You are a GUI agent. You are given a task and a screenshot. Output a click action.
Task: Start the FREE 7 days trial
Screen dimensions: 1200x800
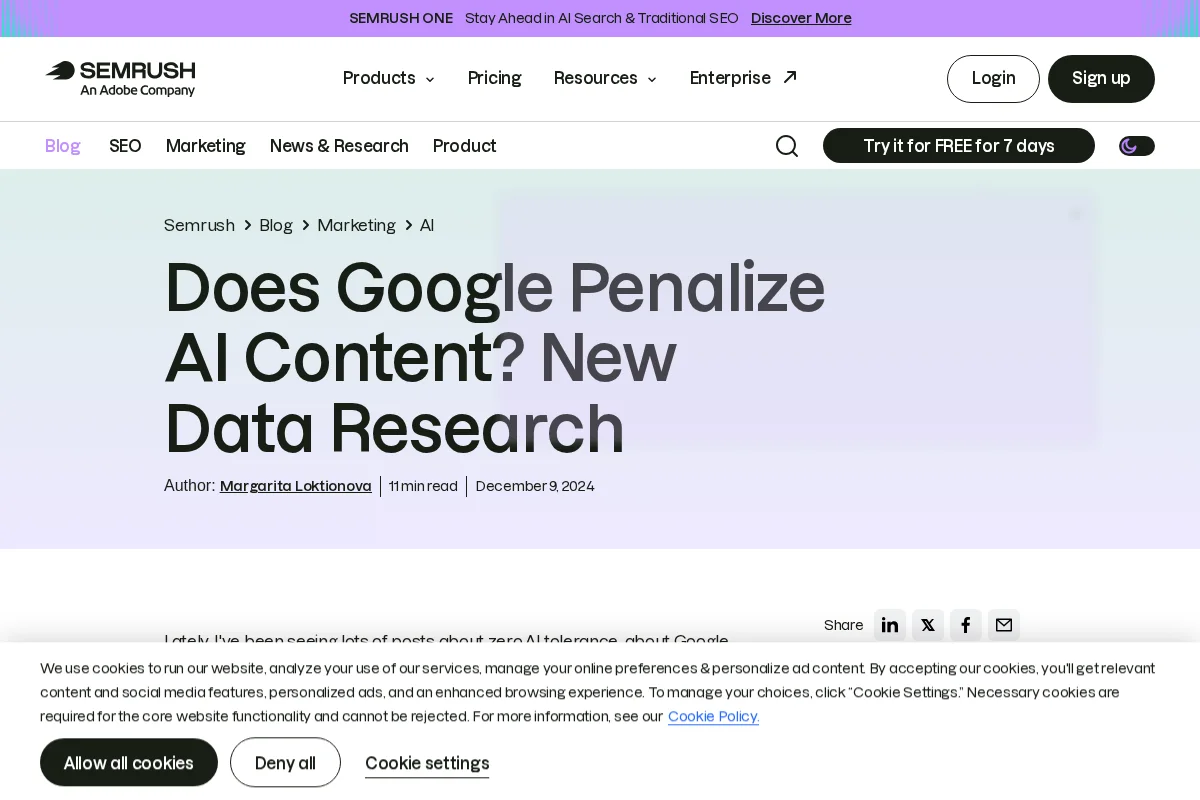pos(959,146)
